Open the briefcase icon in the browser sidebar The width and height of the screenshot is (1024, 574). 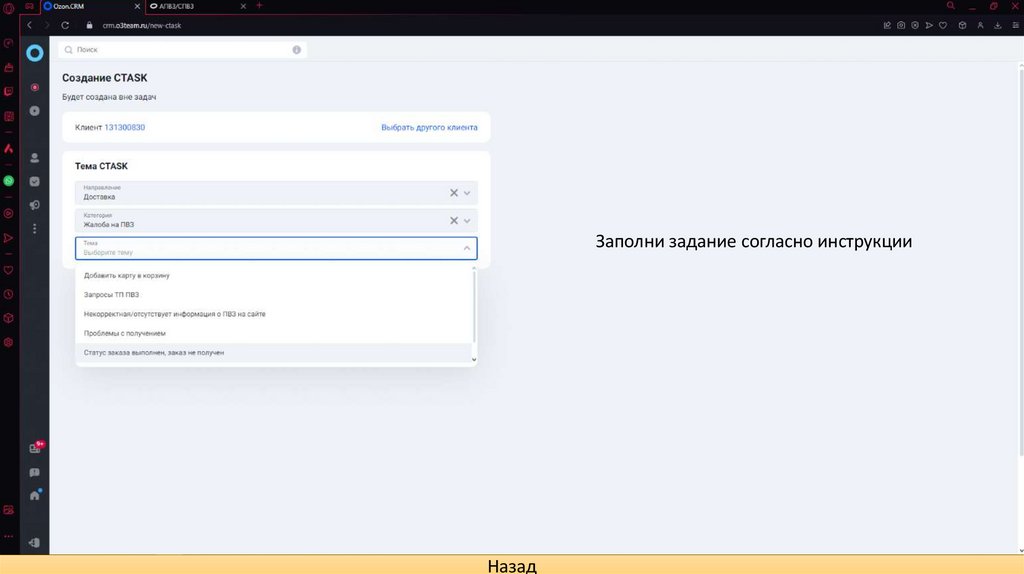(8, 68)
